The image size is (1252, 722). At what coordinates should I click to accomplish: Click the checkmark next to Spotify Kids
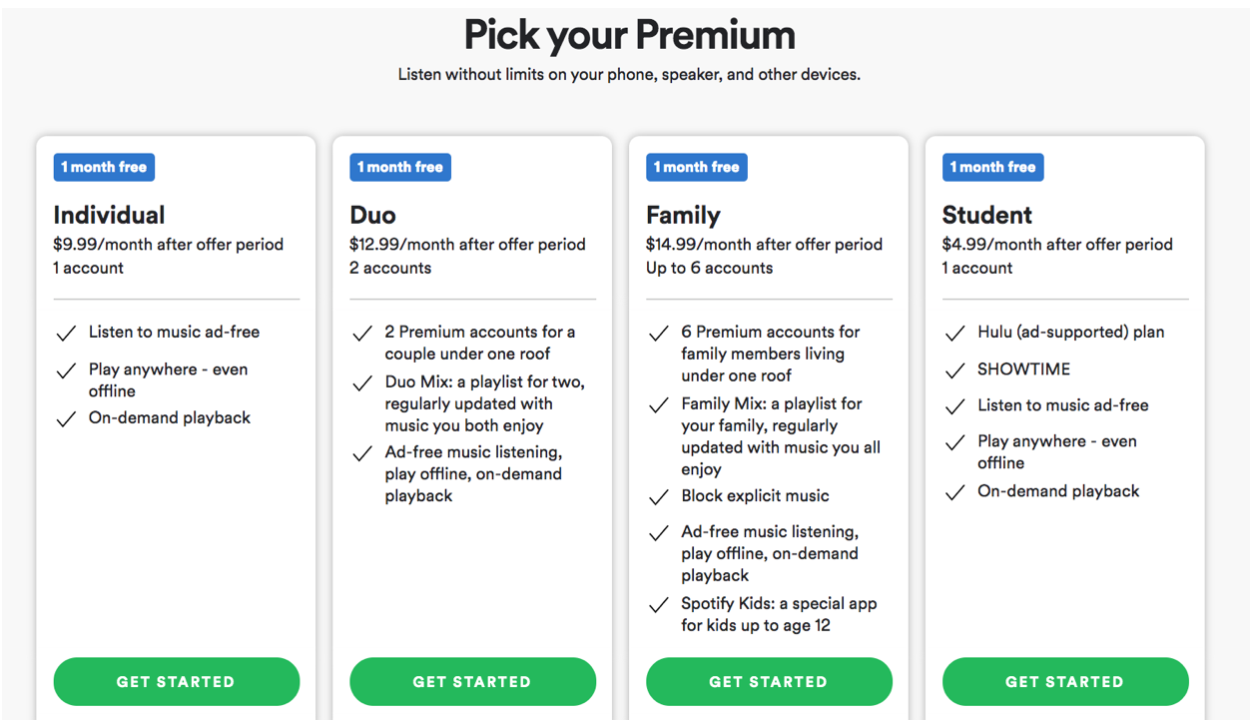[x=658, y=605]
